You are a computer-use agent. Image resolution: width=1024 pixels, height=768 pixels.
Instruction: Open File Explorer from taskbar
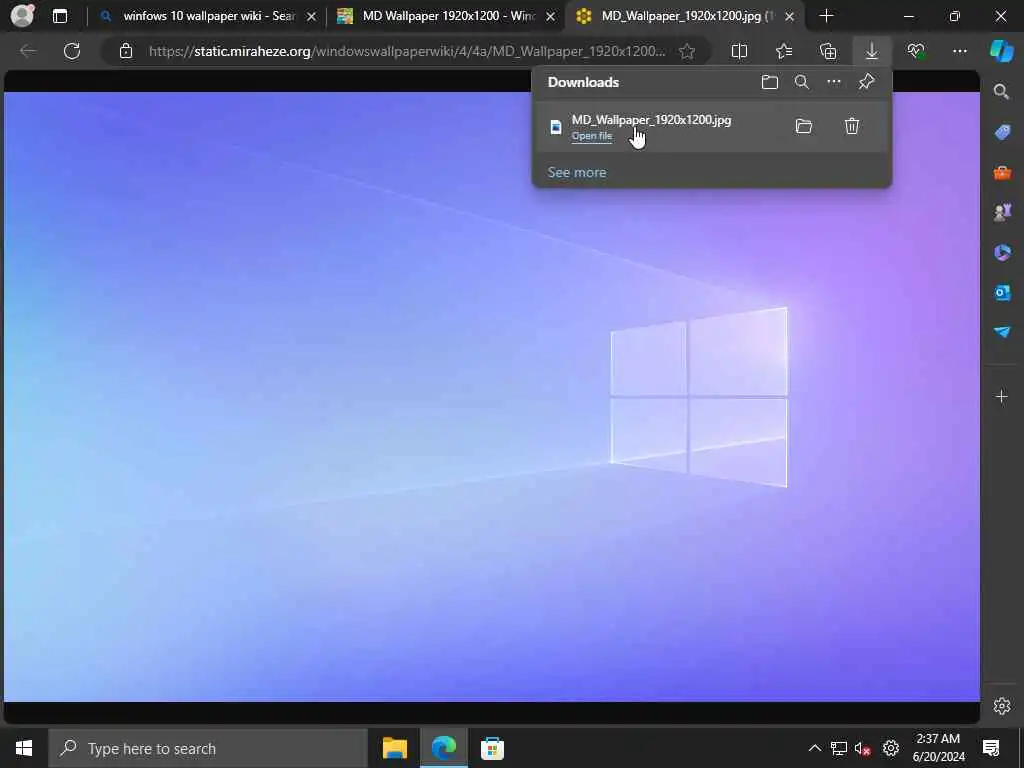click(394, 748)
